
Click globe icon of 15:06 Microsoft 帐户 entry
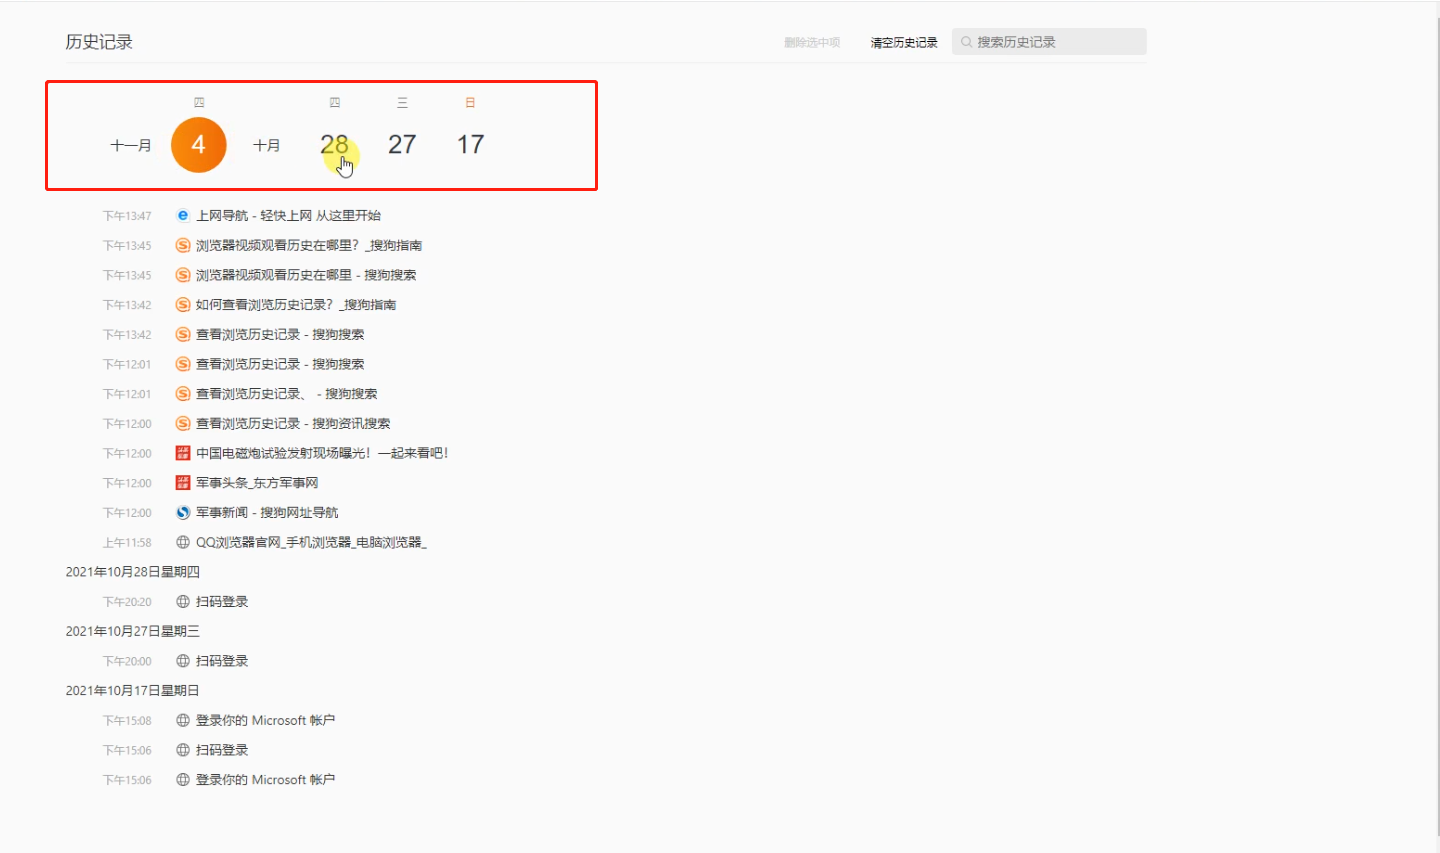183,780
